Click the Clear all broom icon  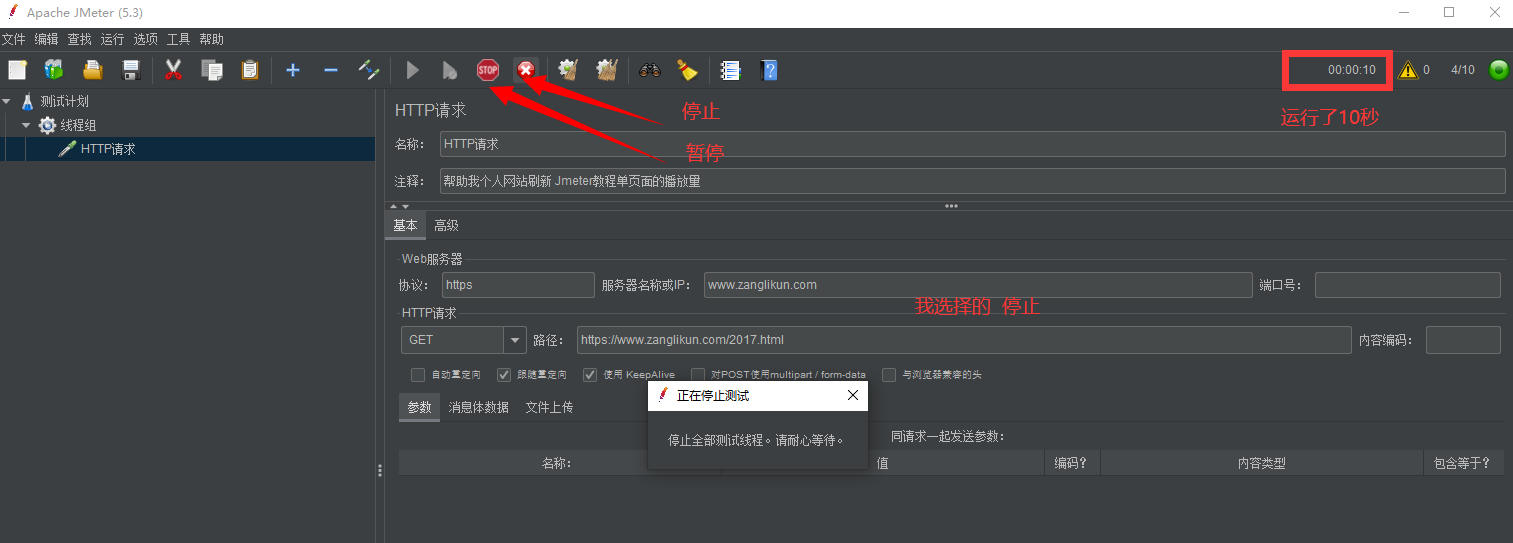click(687, 70)
